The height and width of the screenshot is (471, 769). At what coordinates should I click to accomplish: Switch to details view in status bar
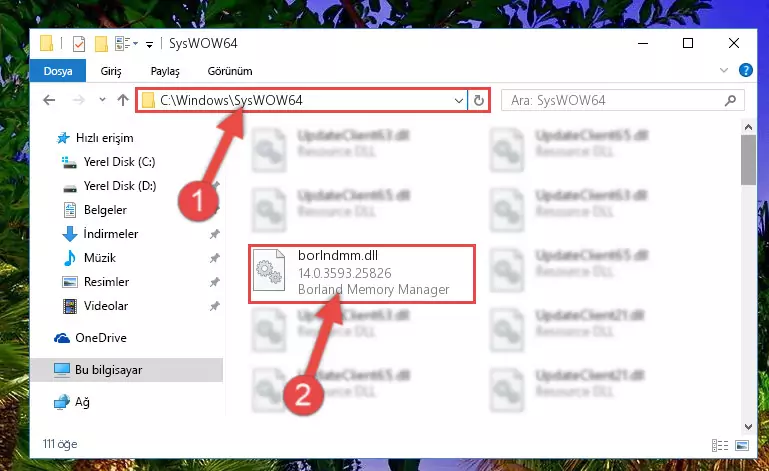point(720,445)
